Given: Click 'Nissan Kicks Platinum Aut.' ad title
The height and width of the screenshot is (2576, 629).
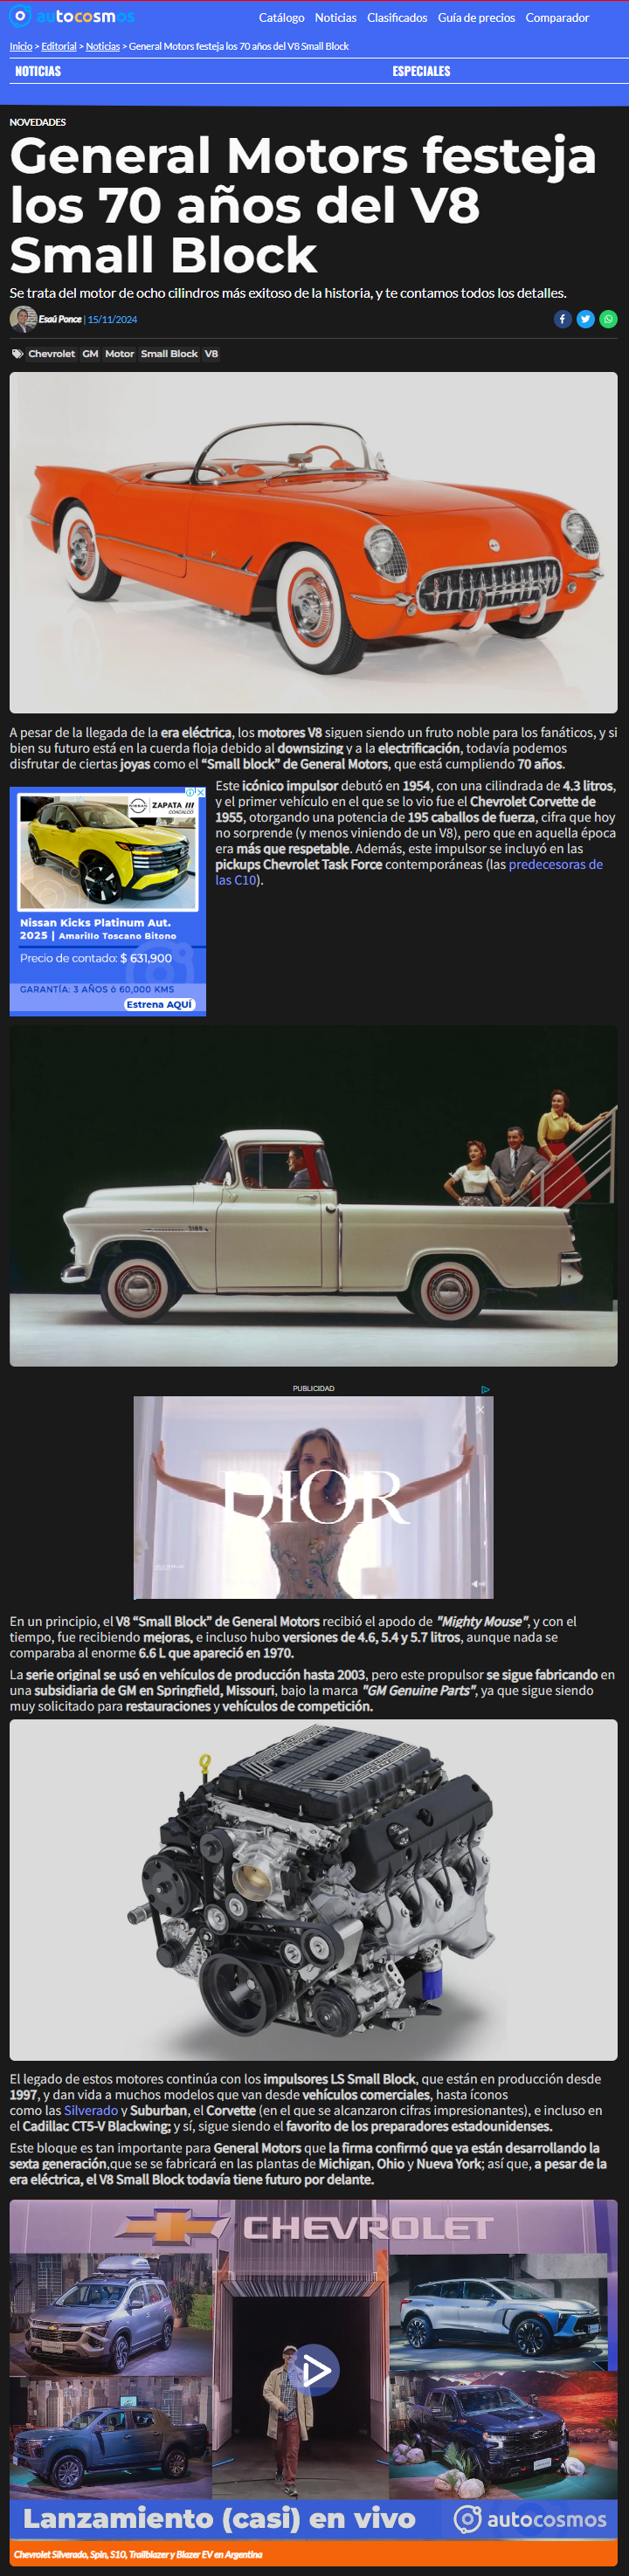Looking at the screenshot, I should [x=95, y=923].
